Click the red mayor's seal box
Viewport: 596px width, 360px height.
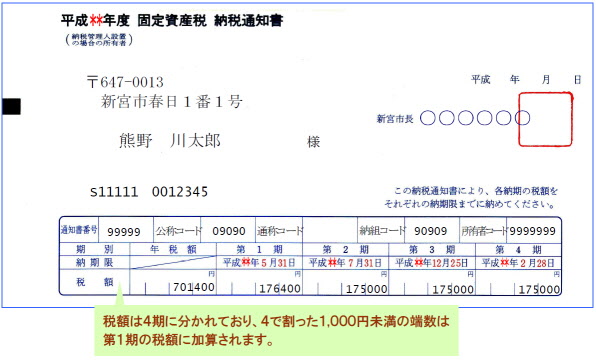tap(545, 119)
